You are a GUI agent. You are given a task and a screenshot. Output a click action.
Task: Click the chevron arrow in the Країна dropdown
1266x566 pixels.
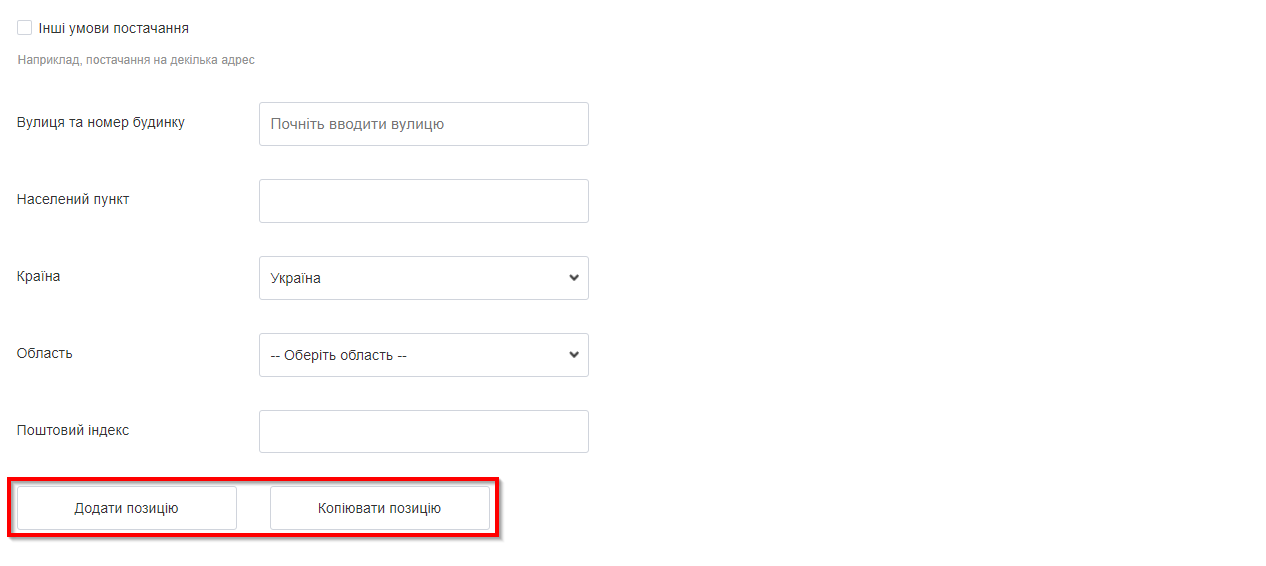(573, 278)
